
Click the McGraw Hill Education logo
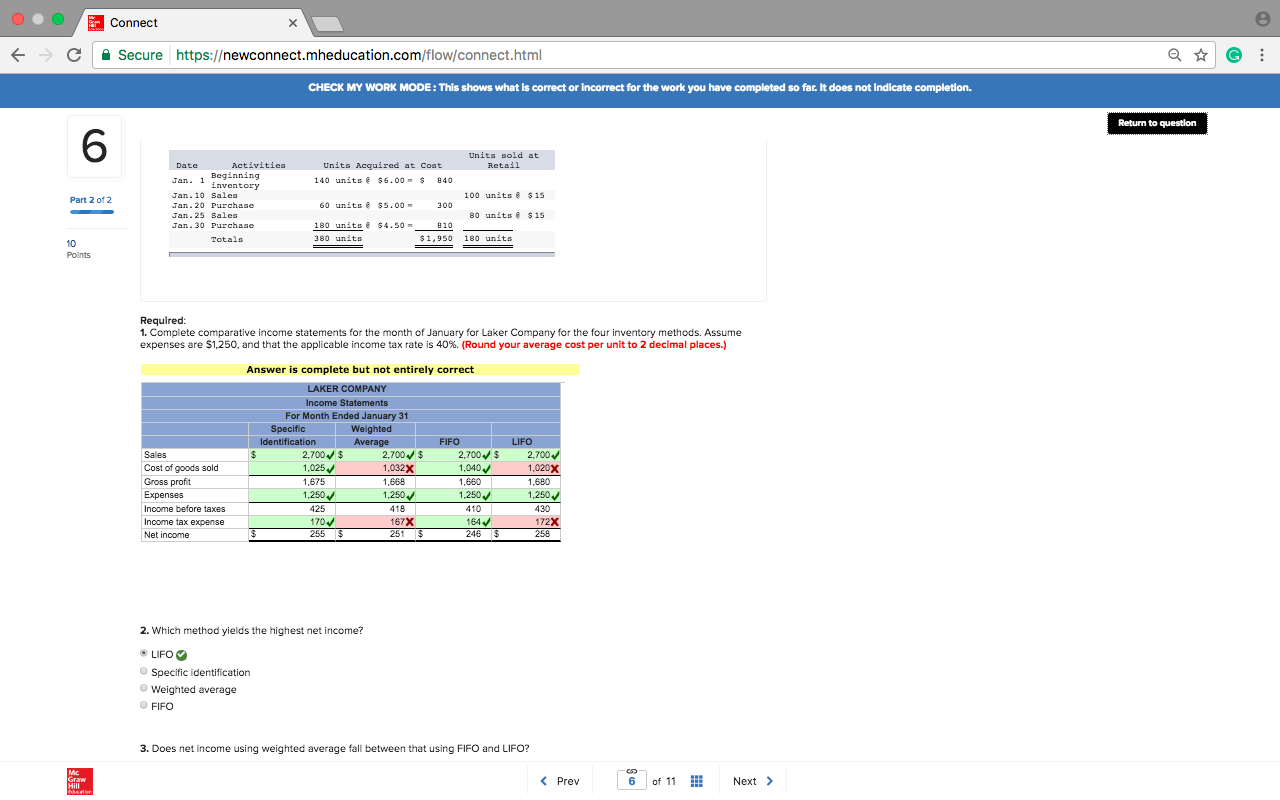click(x=78, y=781)
